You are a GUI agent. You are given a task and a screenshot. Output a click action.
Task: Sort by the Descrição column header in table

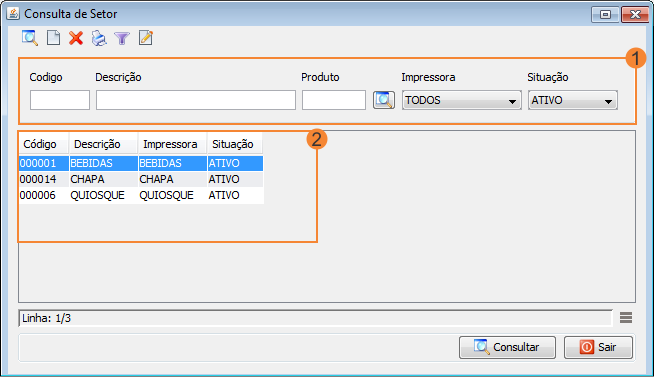click(103, 144)
